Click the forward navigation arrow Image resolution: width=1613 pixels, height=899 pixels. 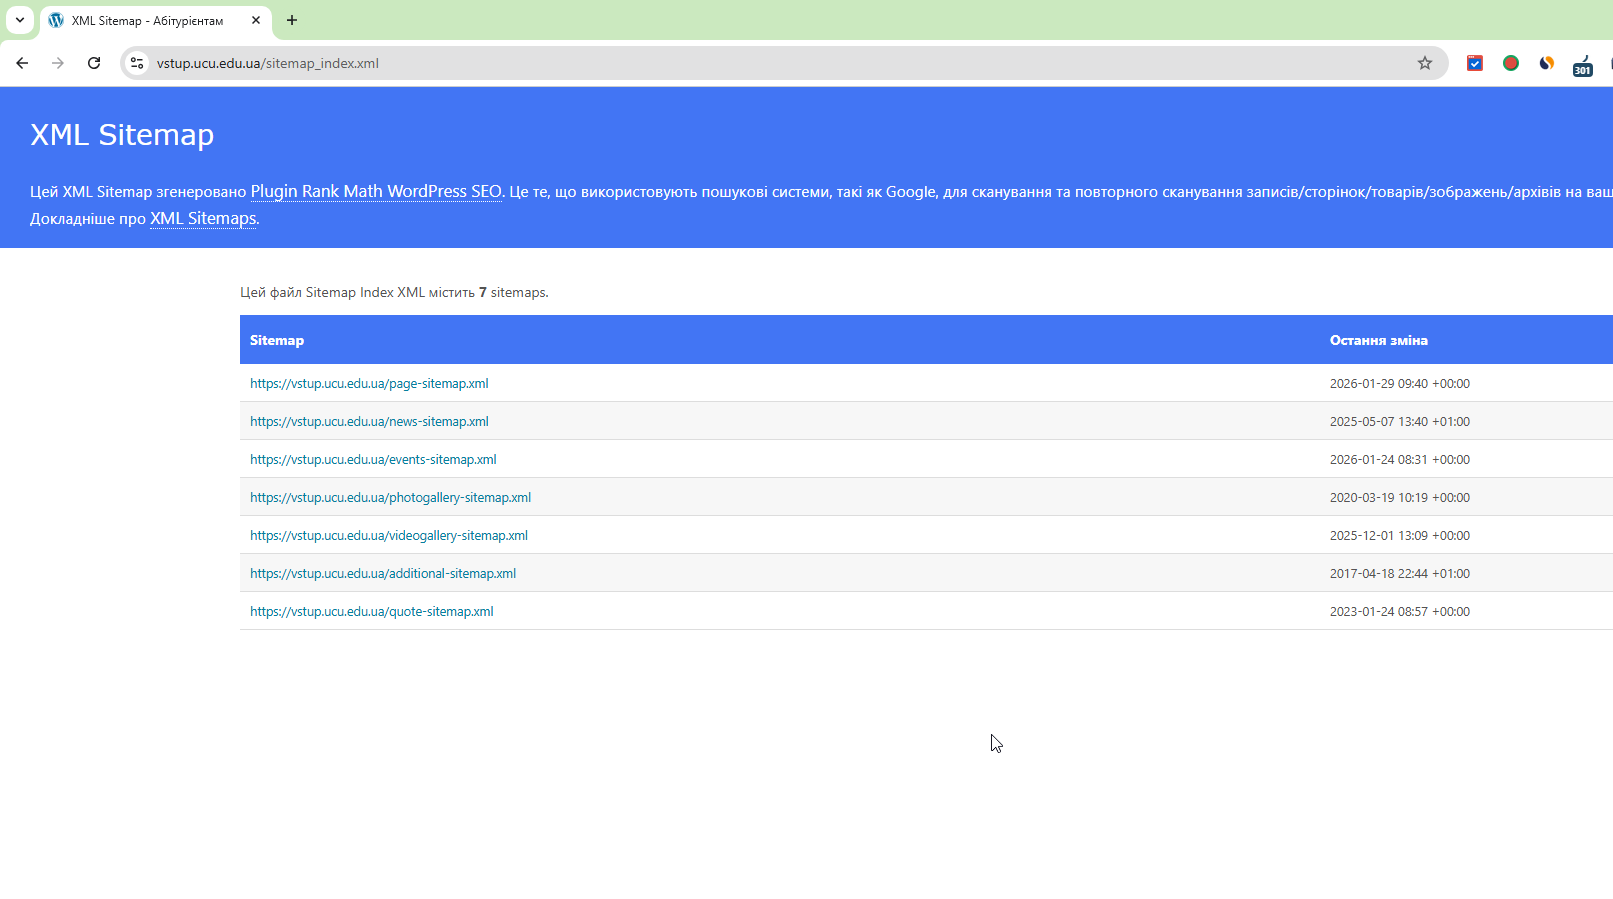pyautogui.click(x=58, y=63)
